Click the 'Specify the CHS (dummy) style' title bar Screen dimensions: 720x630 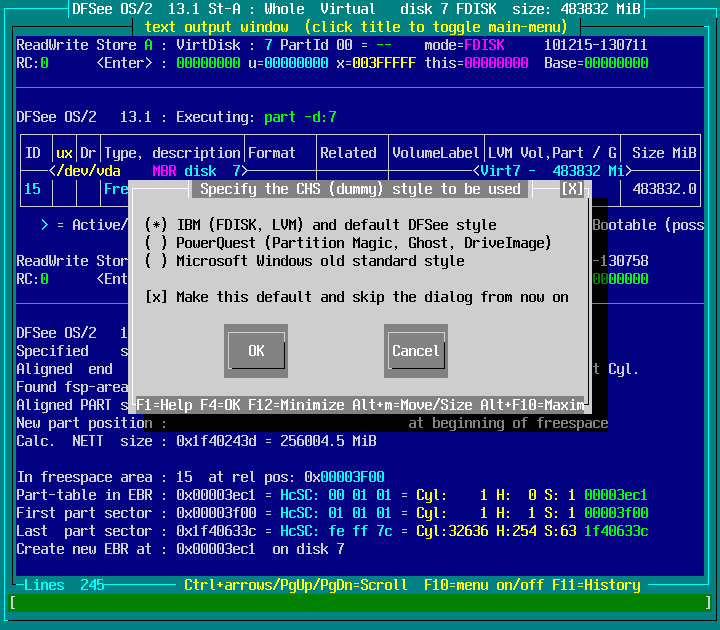click(360, 189)
